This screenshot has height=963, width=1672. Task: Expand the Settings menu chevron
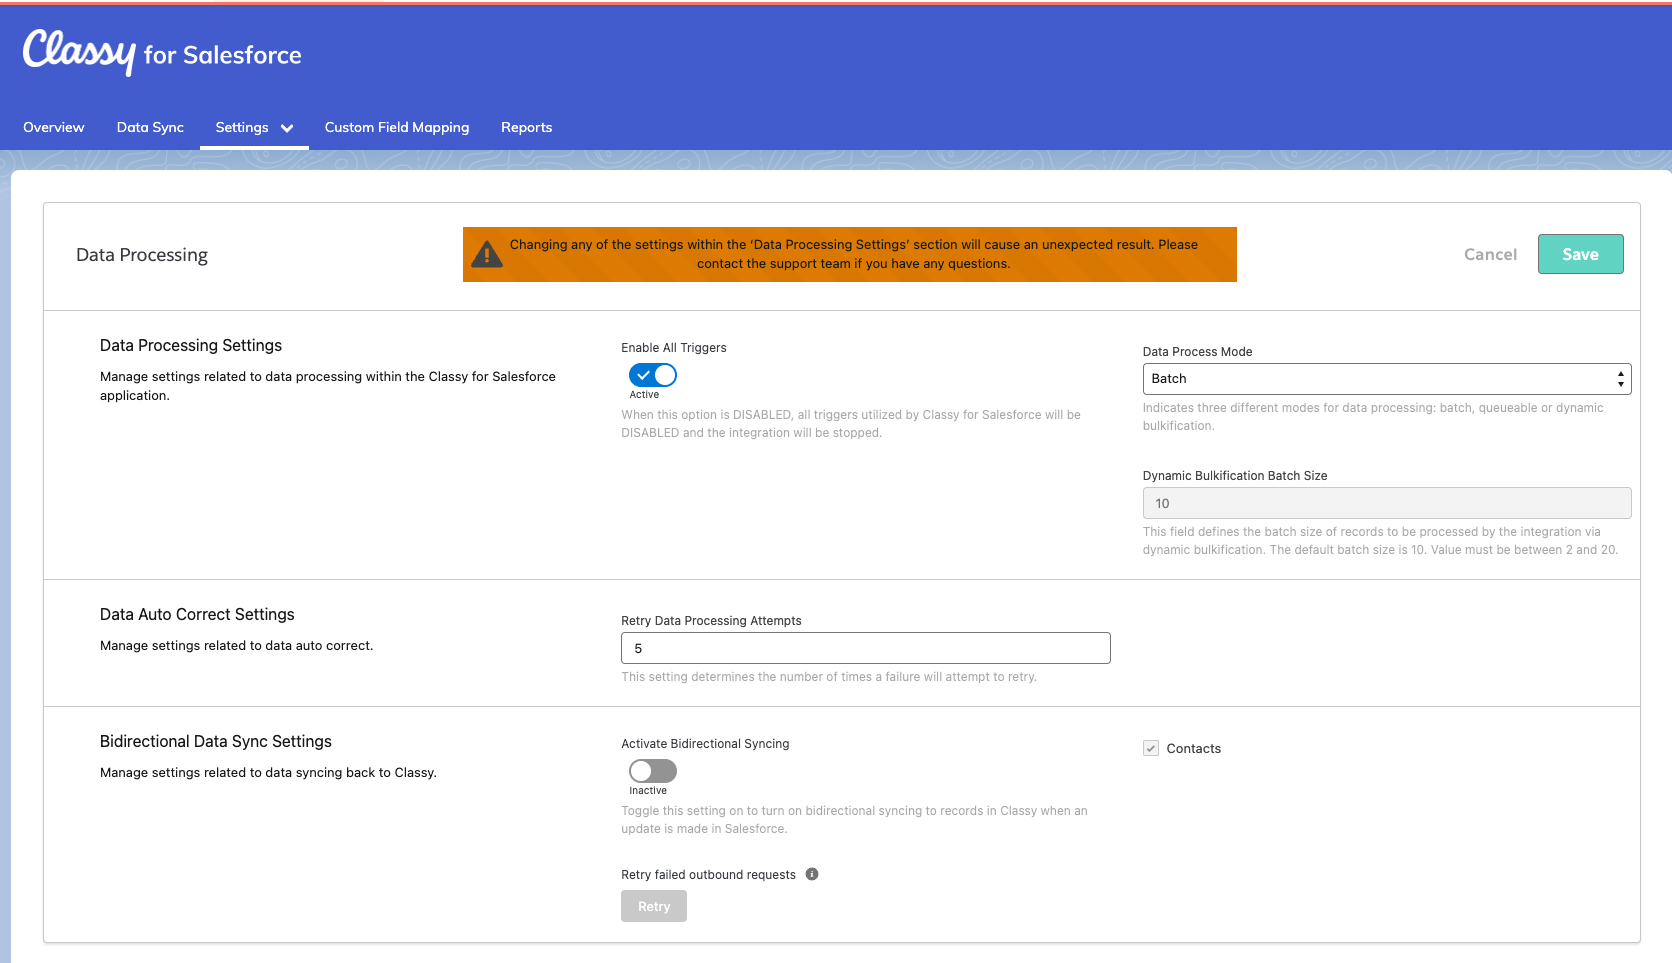click(287, 128)
